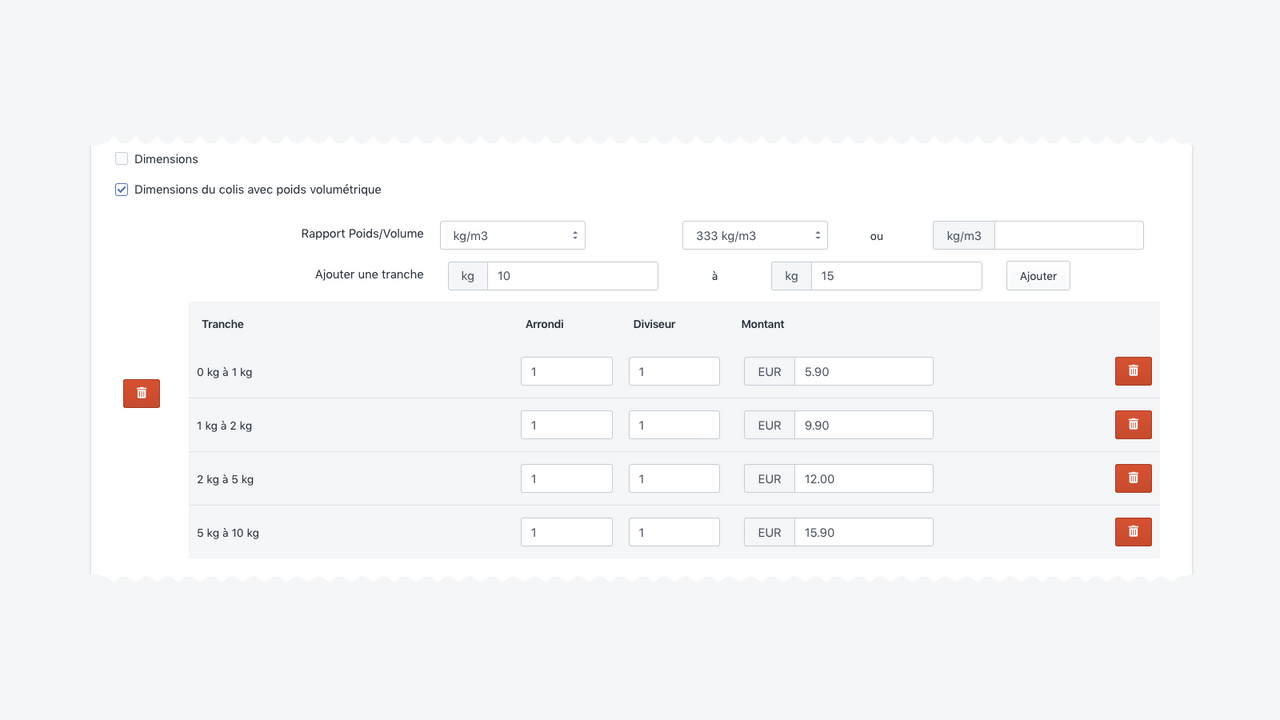The height and width of the screenshot is (720, 1280).
Task: Focus the custom kg/m3 ratio input field
Action: pyautogui.click(x=1069, y=235)
